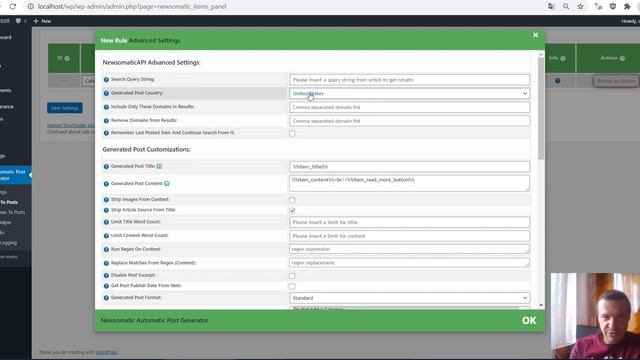Click the scrollbar up arrow in dialog

click(x=541, y=54)
